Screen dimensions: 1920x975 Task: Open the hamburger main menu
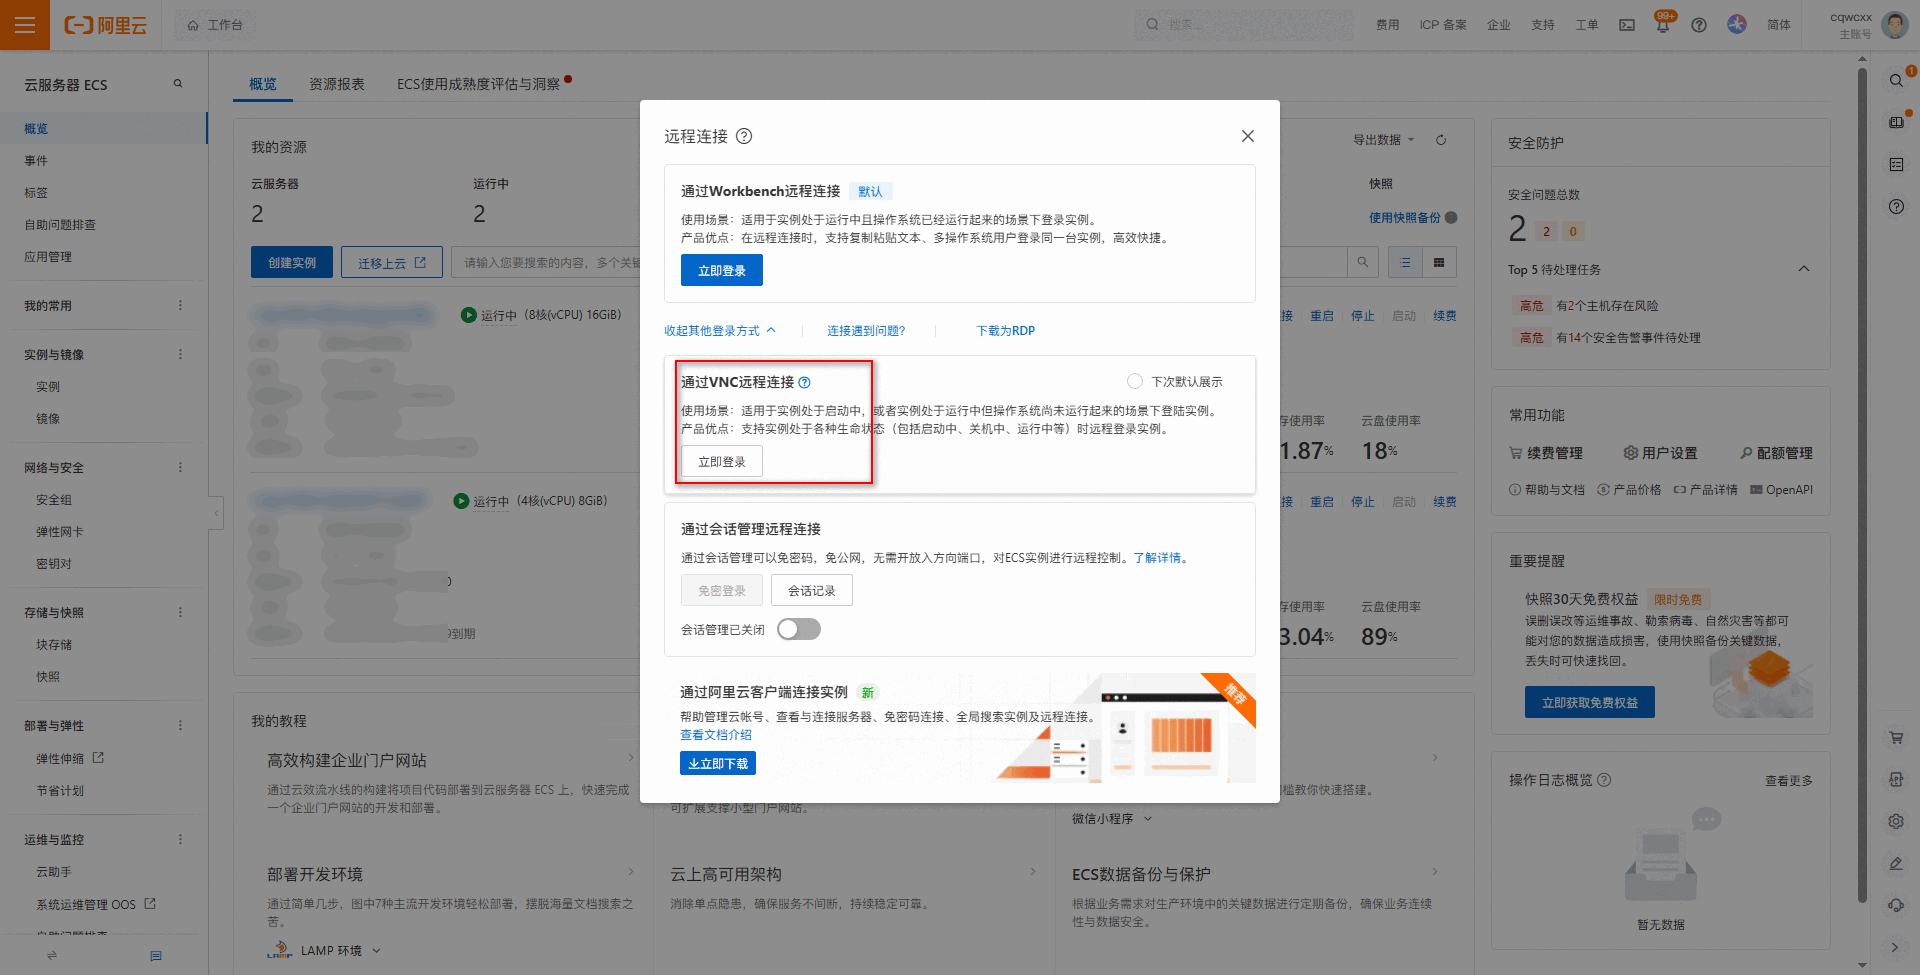coord(25,25)
